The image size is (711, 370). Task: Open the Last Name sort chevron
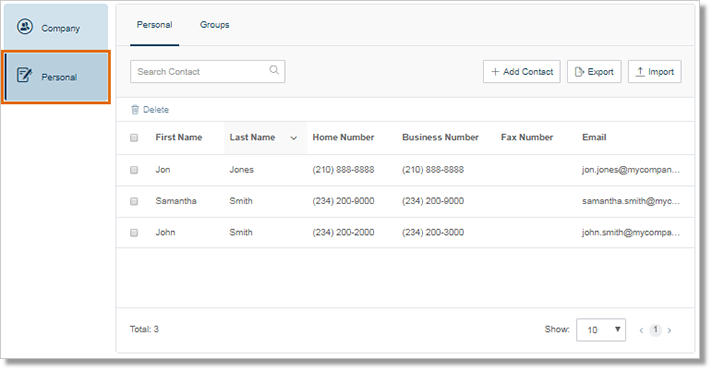click(x=294, y=138)
